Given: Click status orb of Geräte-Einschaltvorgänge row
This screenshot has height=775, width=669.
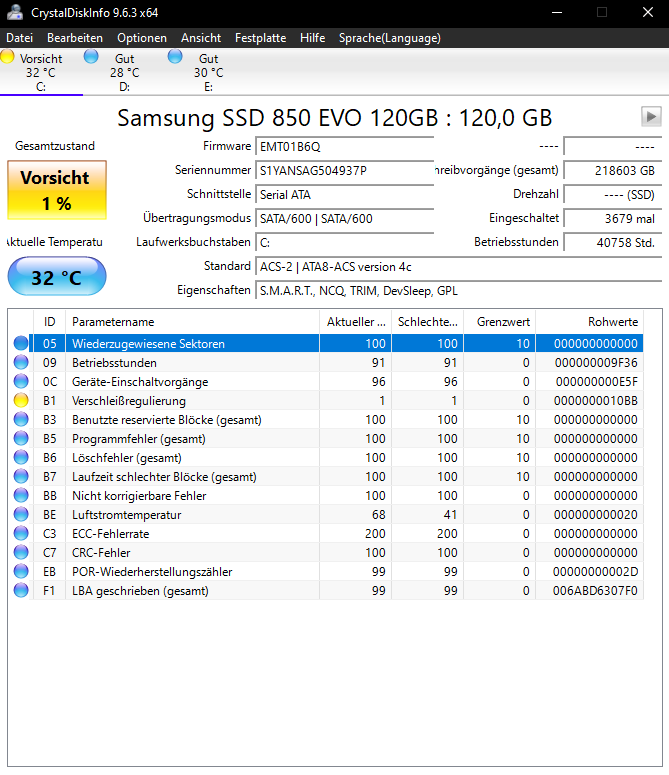Looking at the screenshot, I should click(x=21, y=382).
